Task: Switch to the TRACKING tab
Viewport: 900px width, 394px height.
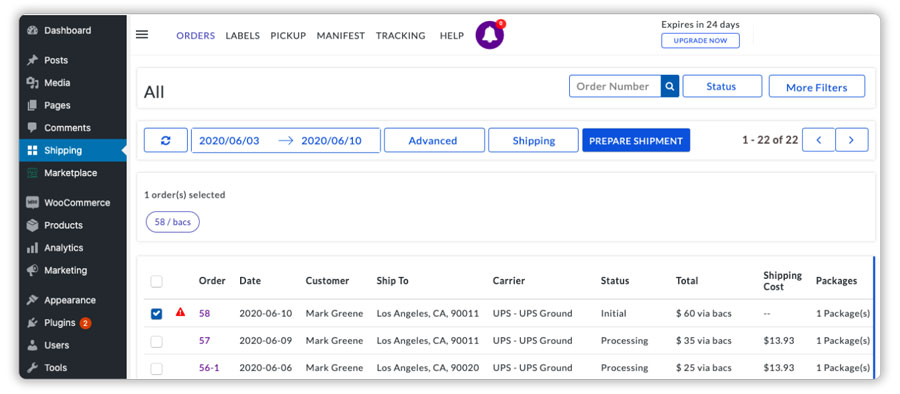Action: pyautogui.click(x=401, y=36)
